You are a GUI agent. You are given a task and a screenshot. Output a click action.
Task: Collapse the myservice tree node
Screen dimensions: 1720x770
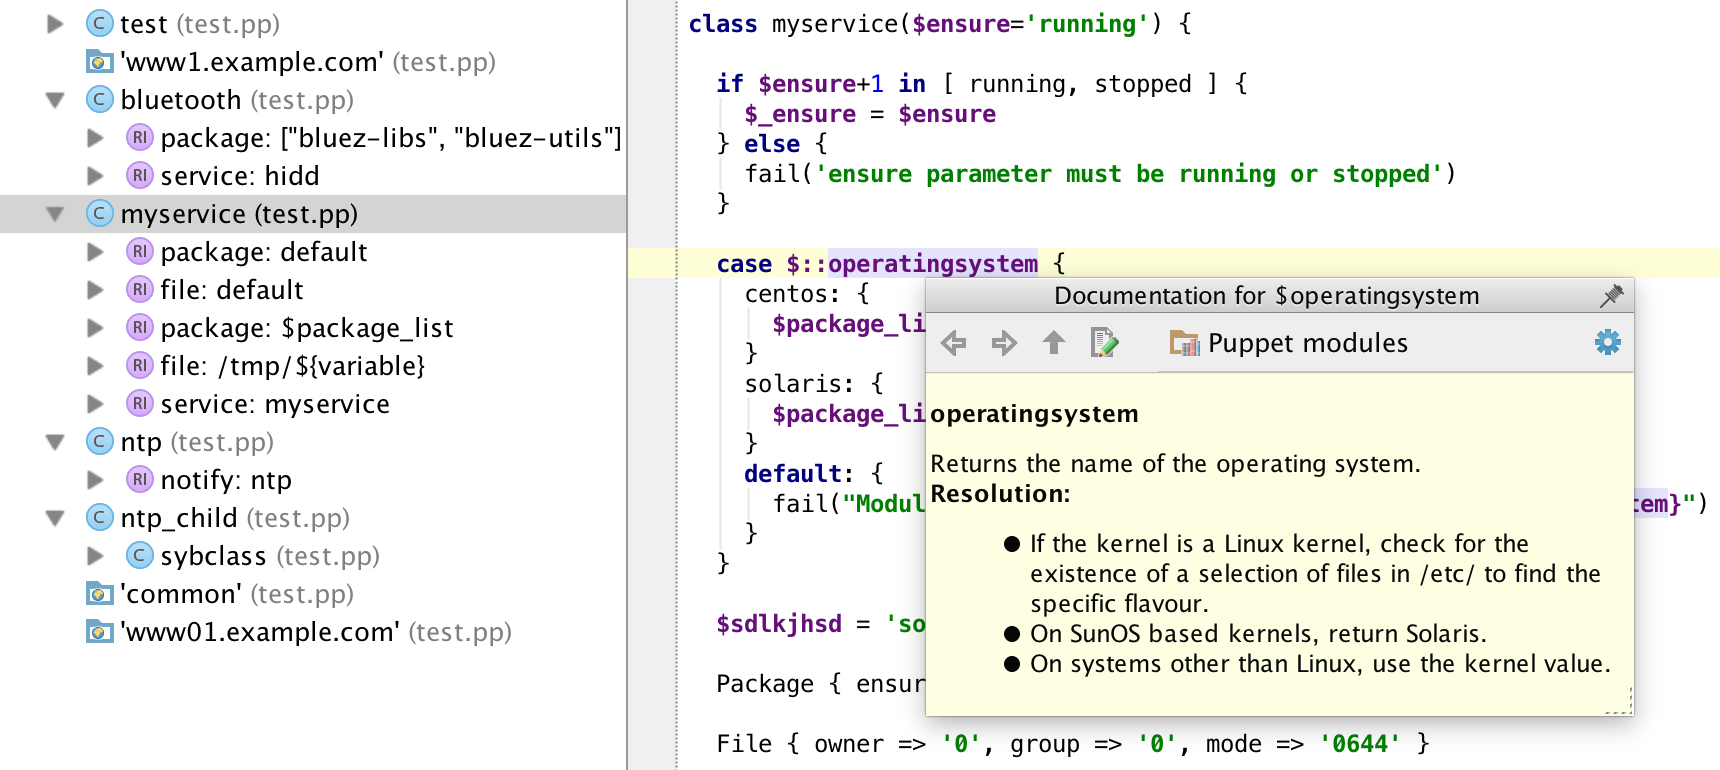point(56,214)
